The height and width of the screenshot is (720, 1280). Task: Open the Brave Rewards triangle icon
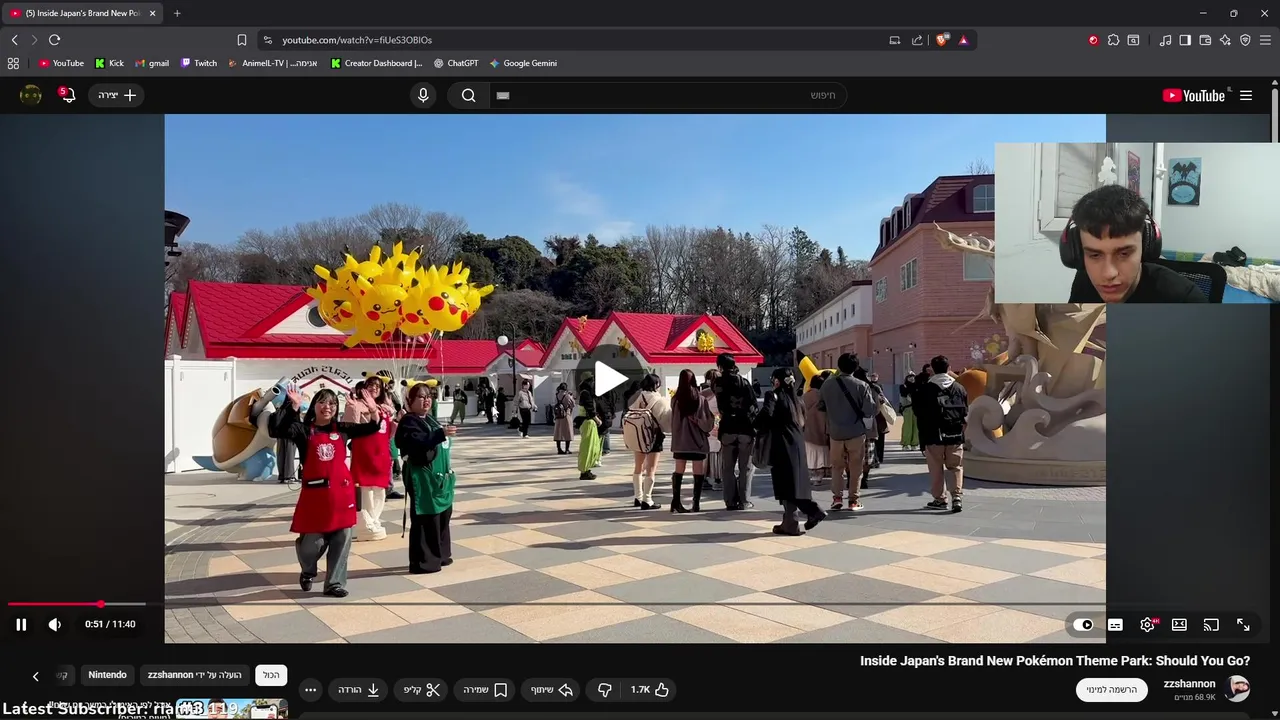coord(963,40)
